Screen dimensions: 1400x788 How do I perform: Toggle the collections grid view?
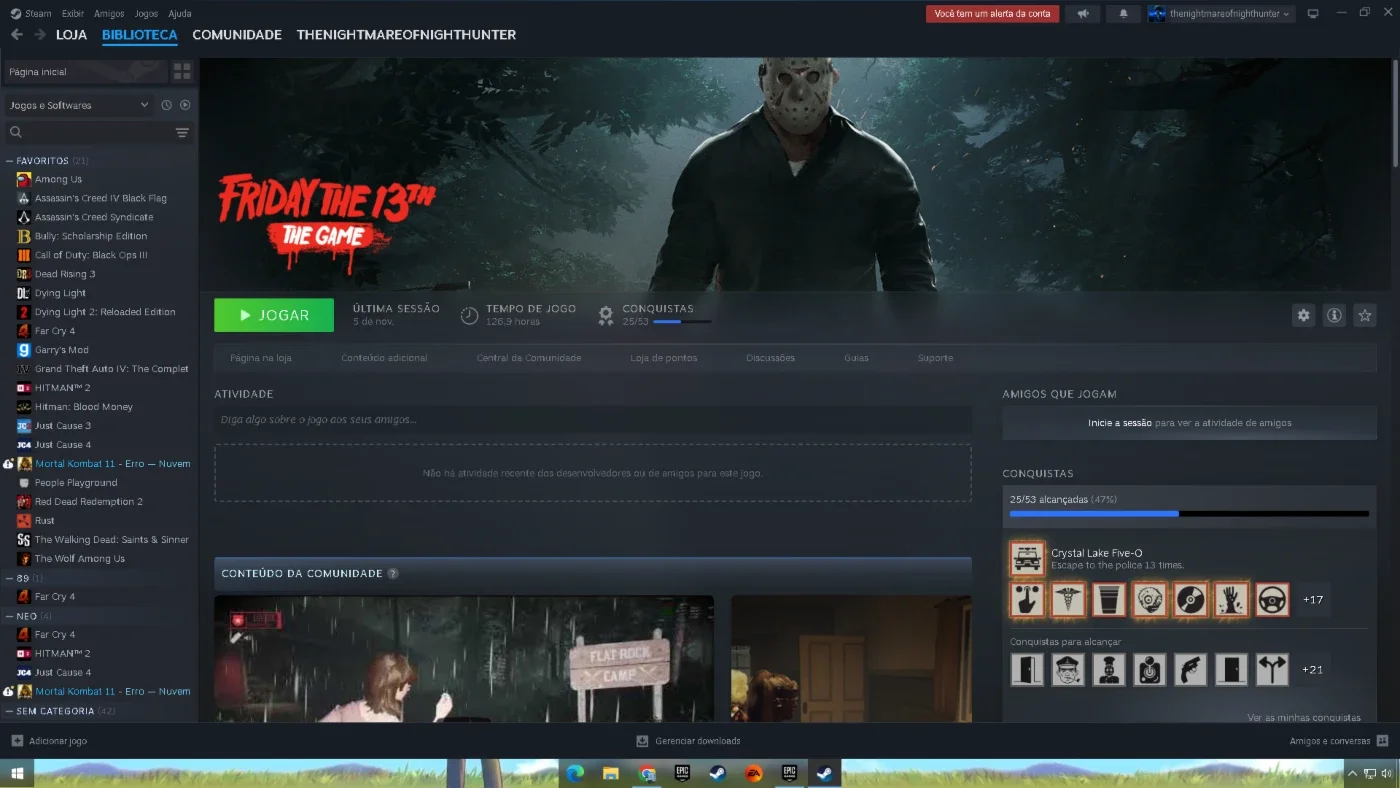pos(182,72)
